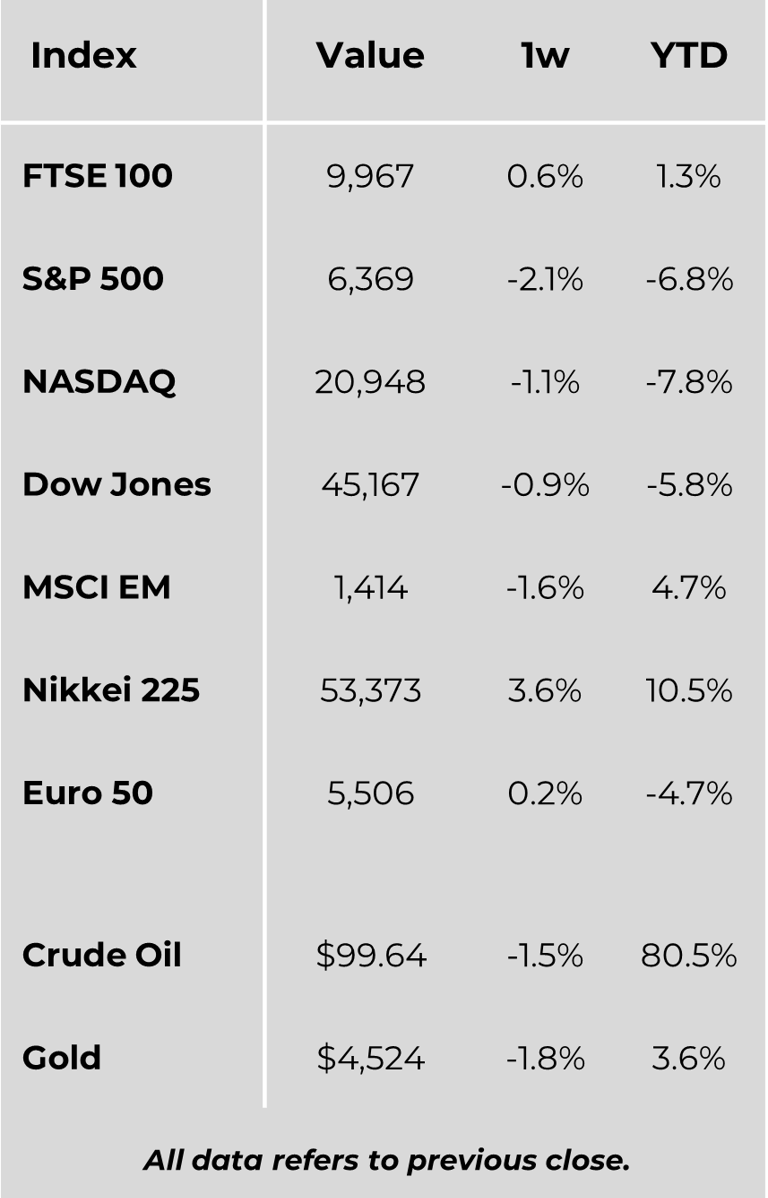Click the 1w column header

point(545,55)
